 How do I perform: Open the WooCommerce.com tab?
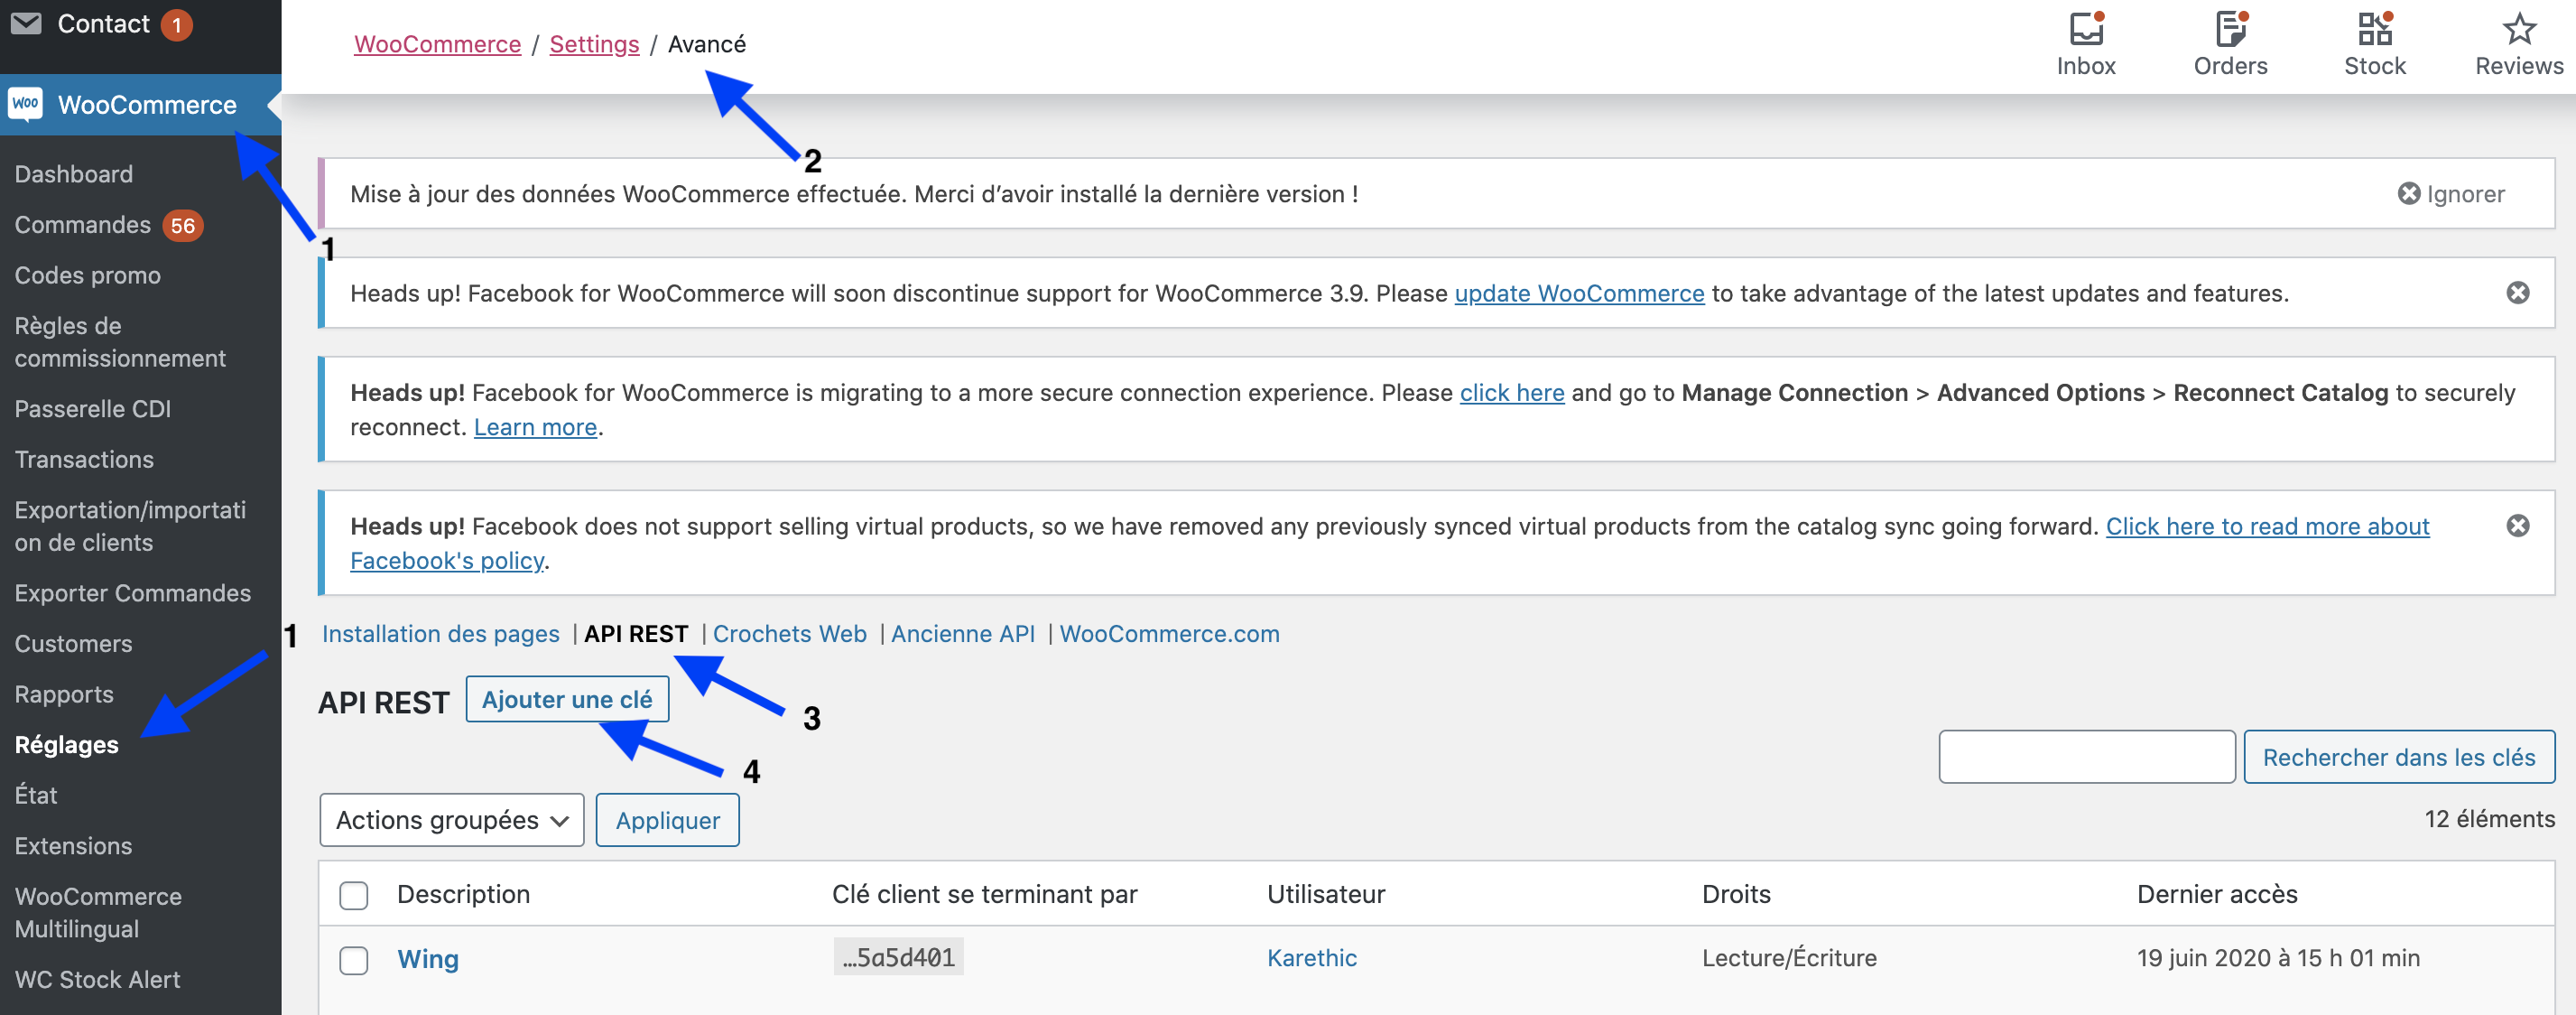[1169, 633]
